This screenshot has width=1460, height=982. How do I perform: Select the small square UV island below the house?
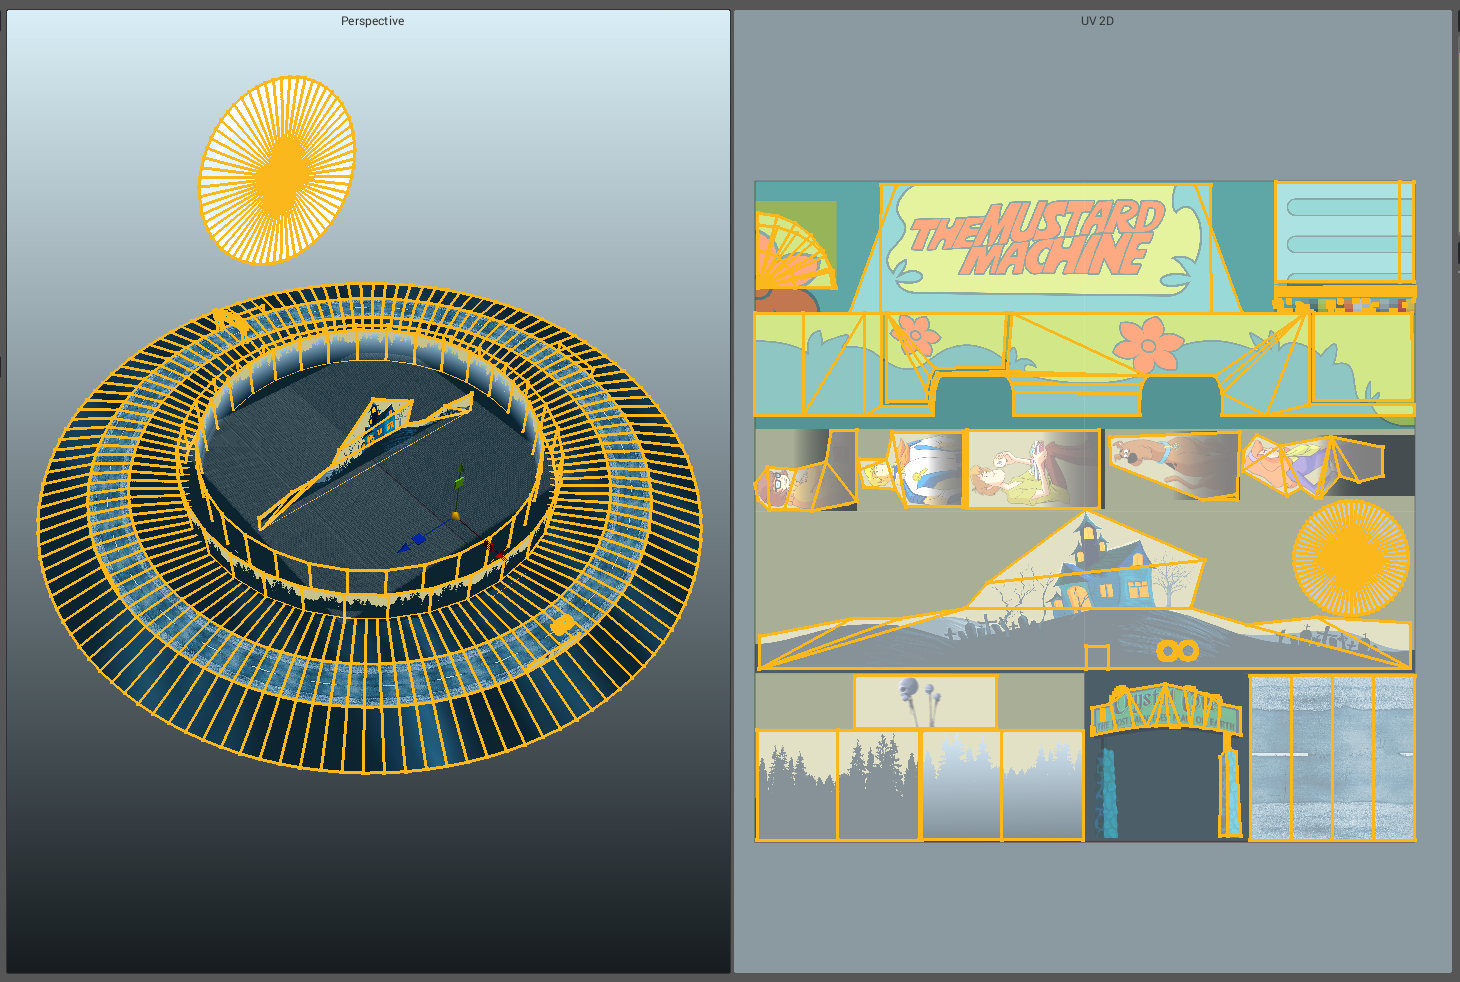point(1097,657)
